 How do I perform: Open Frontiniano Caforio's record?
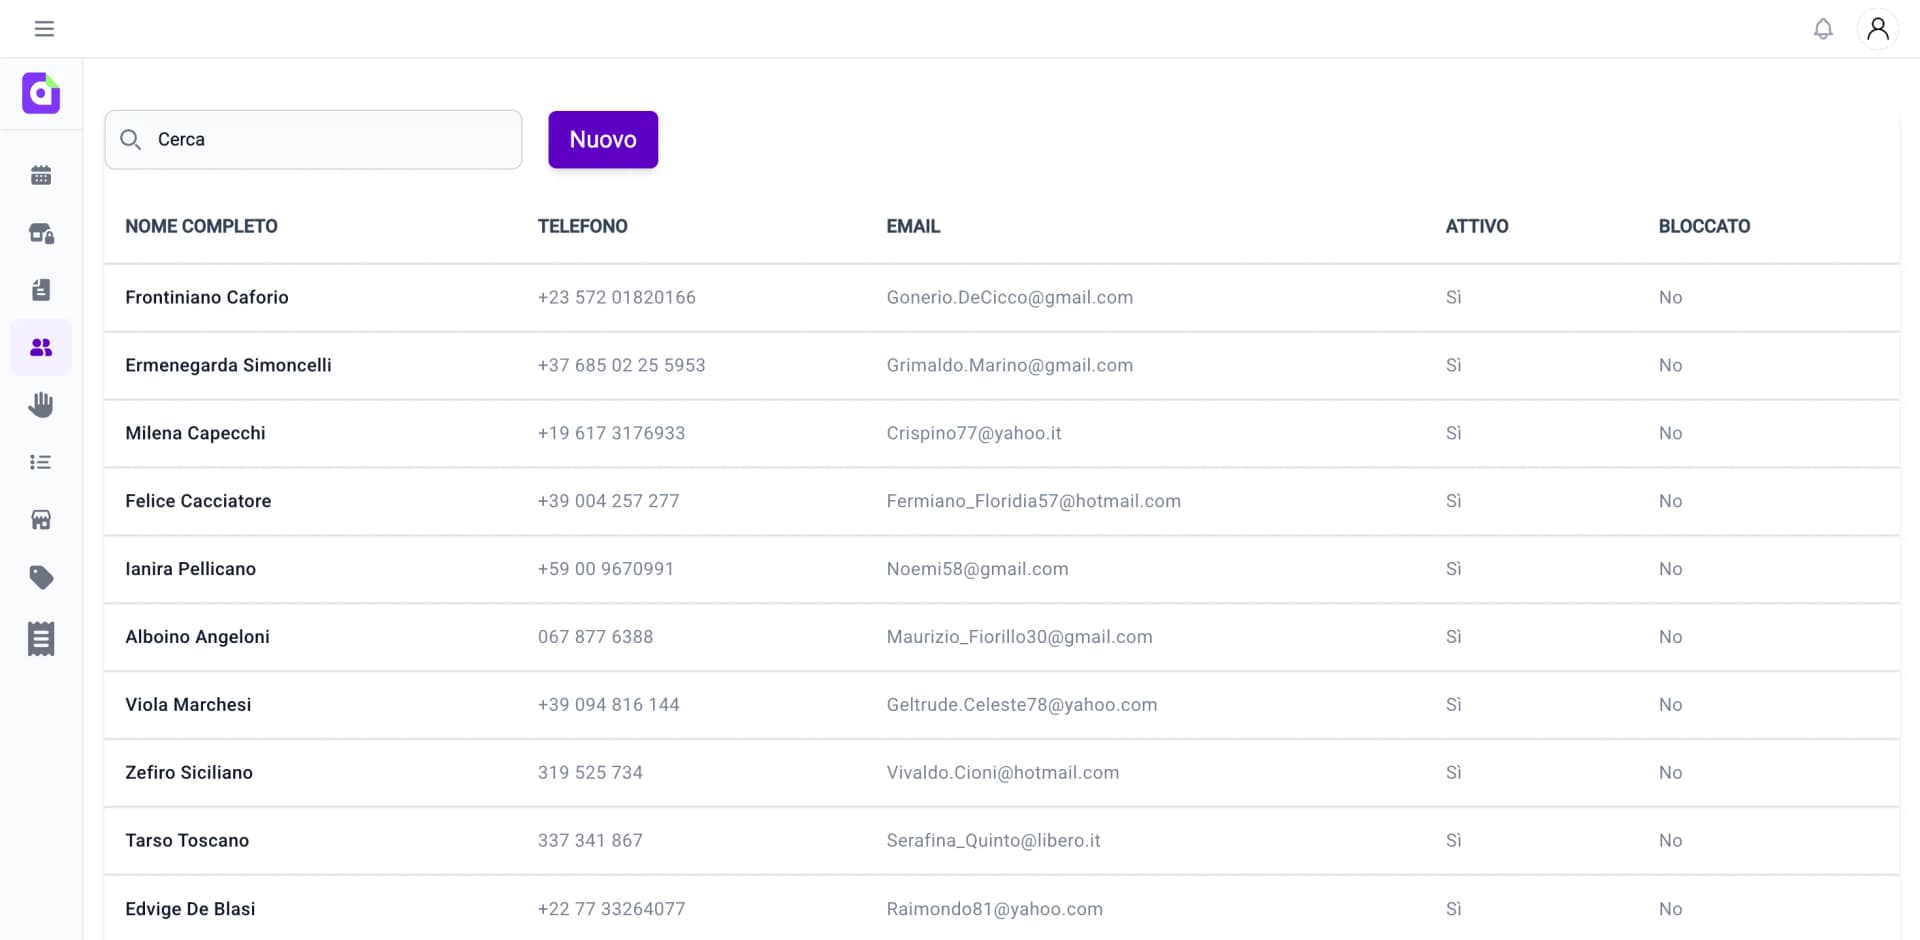[1001, 297]
